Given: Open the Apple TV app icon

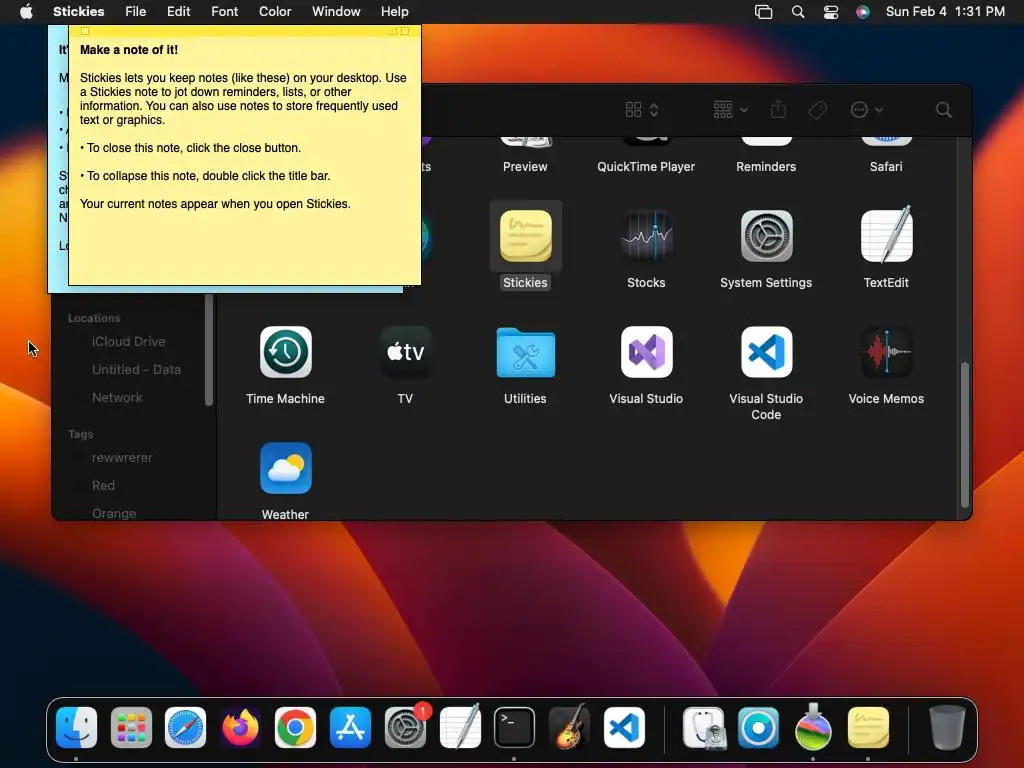Looking at the screenshot, I should (x=406, y=352).
